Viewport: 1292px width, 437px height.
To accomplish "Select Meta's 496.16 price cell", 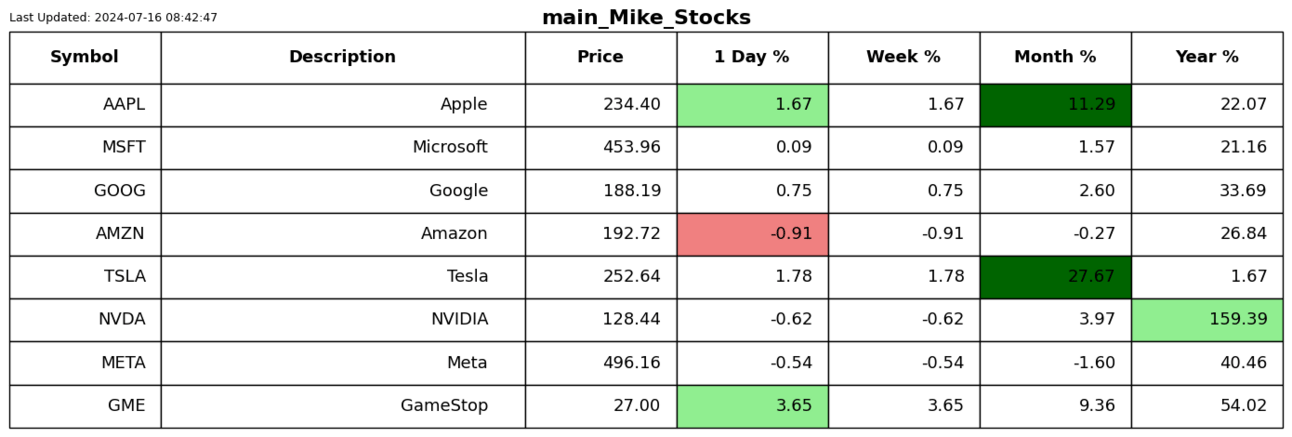I will [601, 363].
